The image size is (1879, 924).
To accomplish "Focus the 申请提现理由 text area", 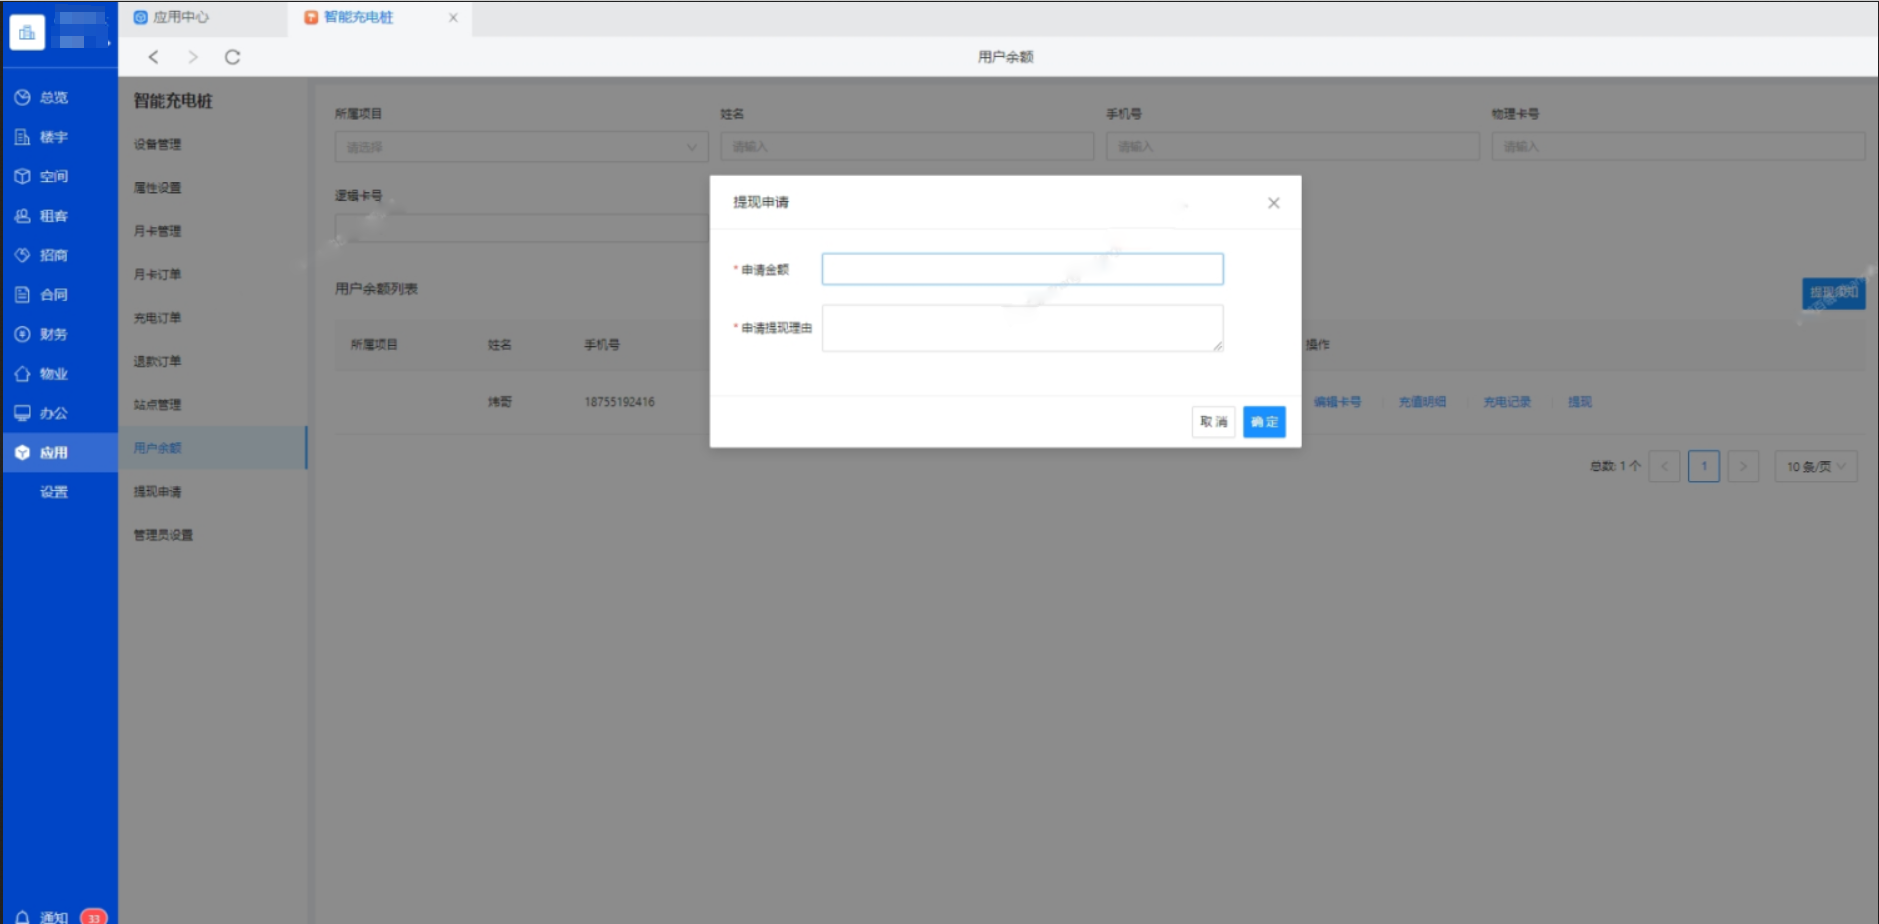I will point(1022,328).
